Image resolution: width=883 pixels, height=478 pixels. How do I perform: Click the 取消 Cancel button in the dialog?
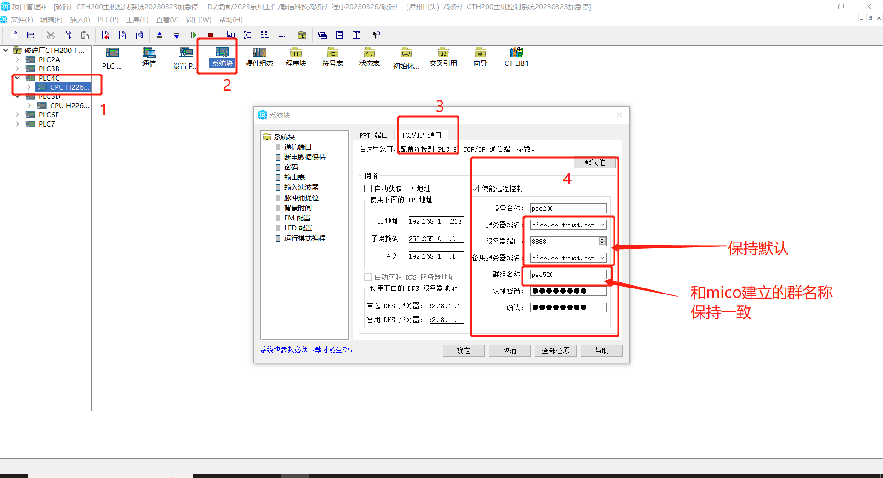tap(510, 351)
